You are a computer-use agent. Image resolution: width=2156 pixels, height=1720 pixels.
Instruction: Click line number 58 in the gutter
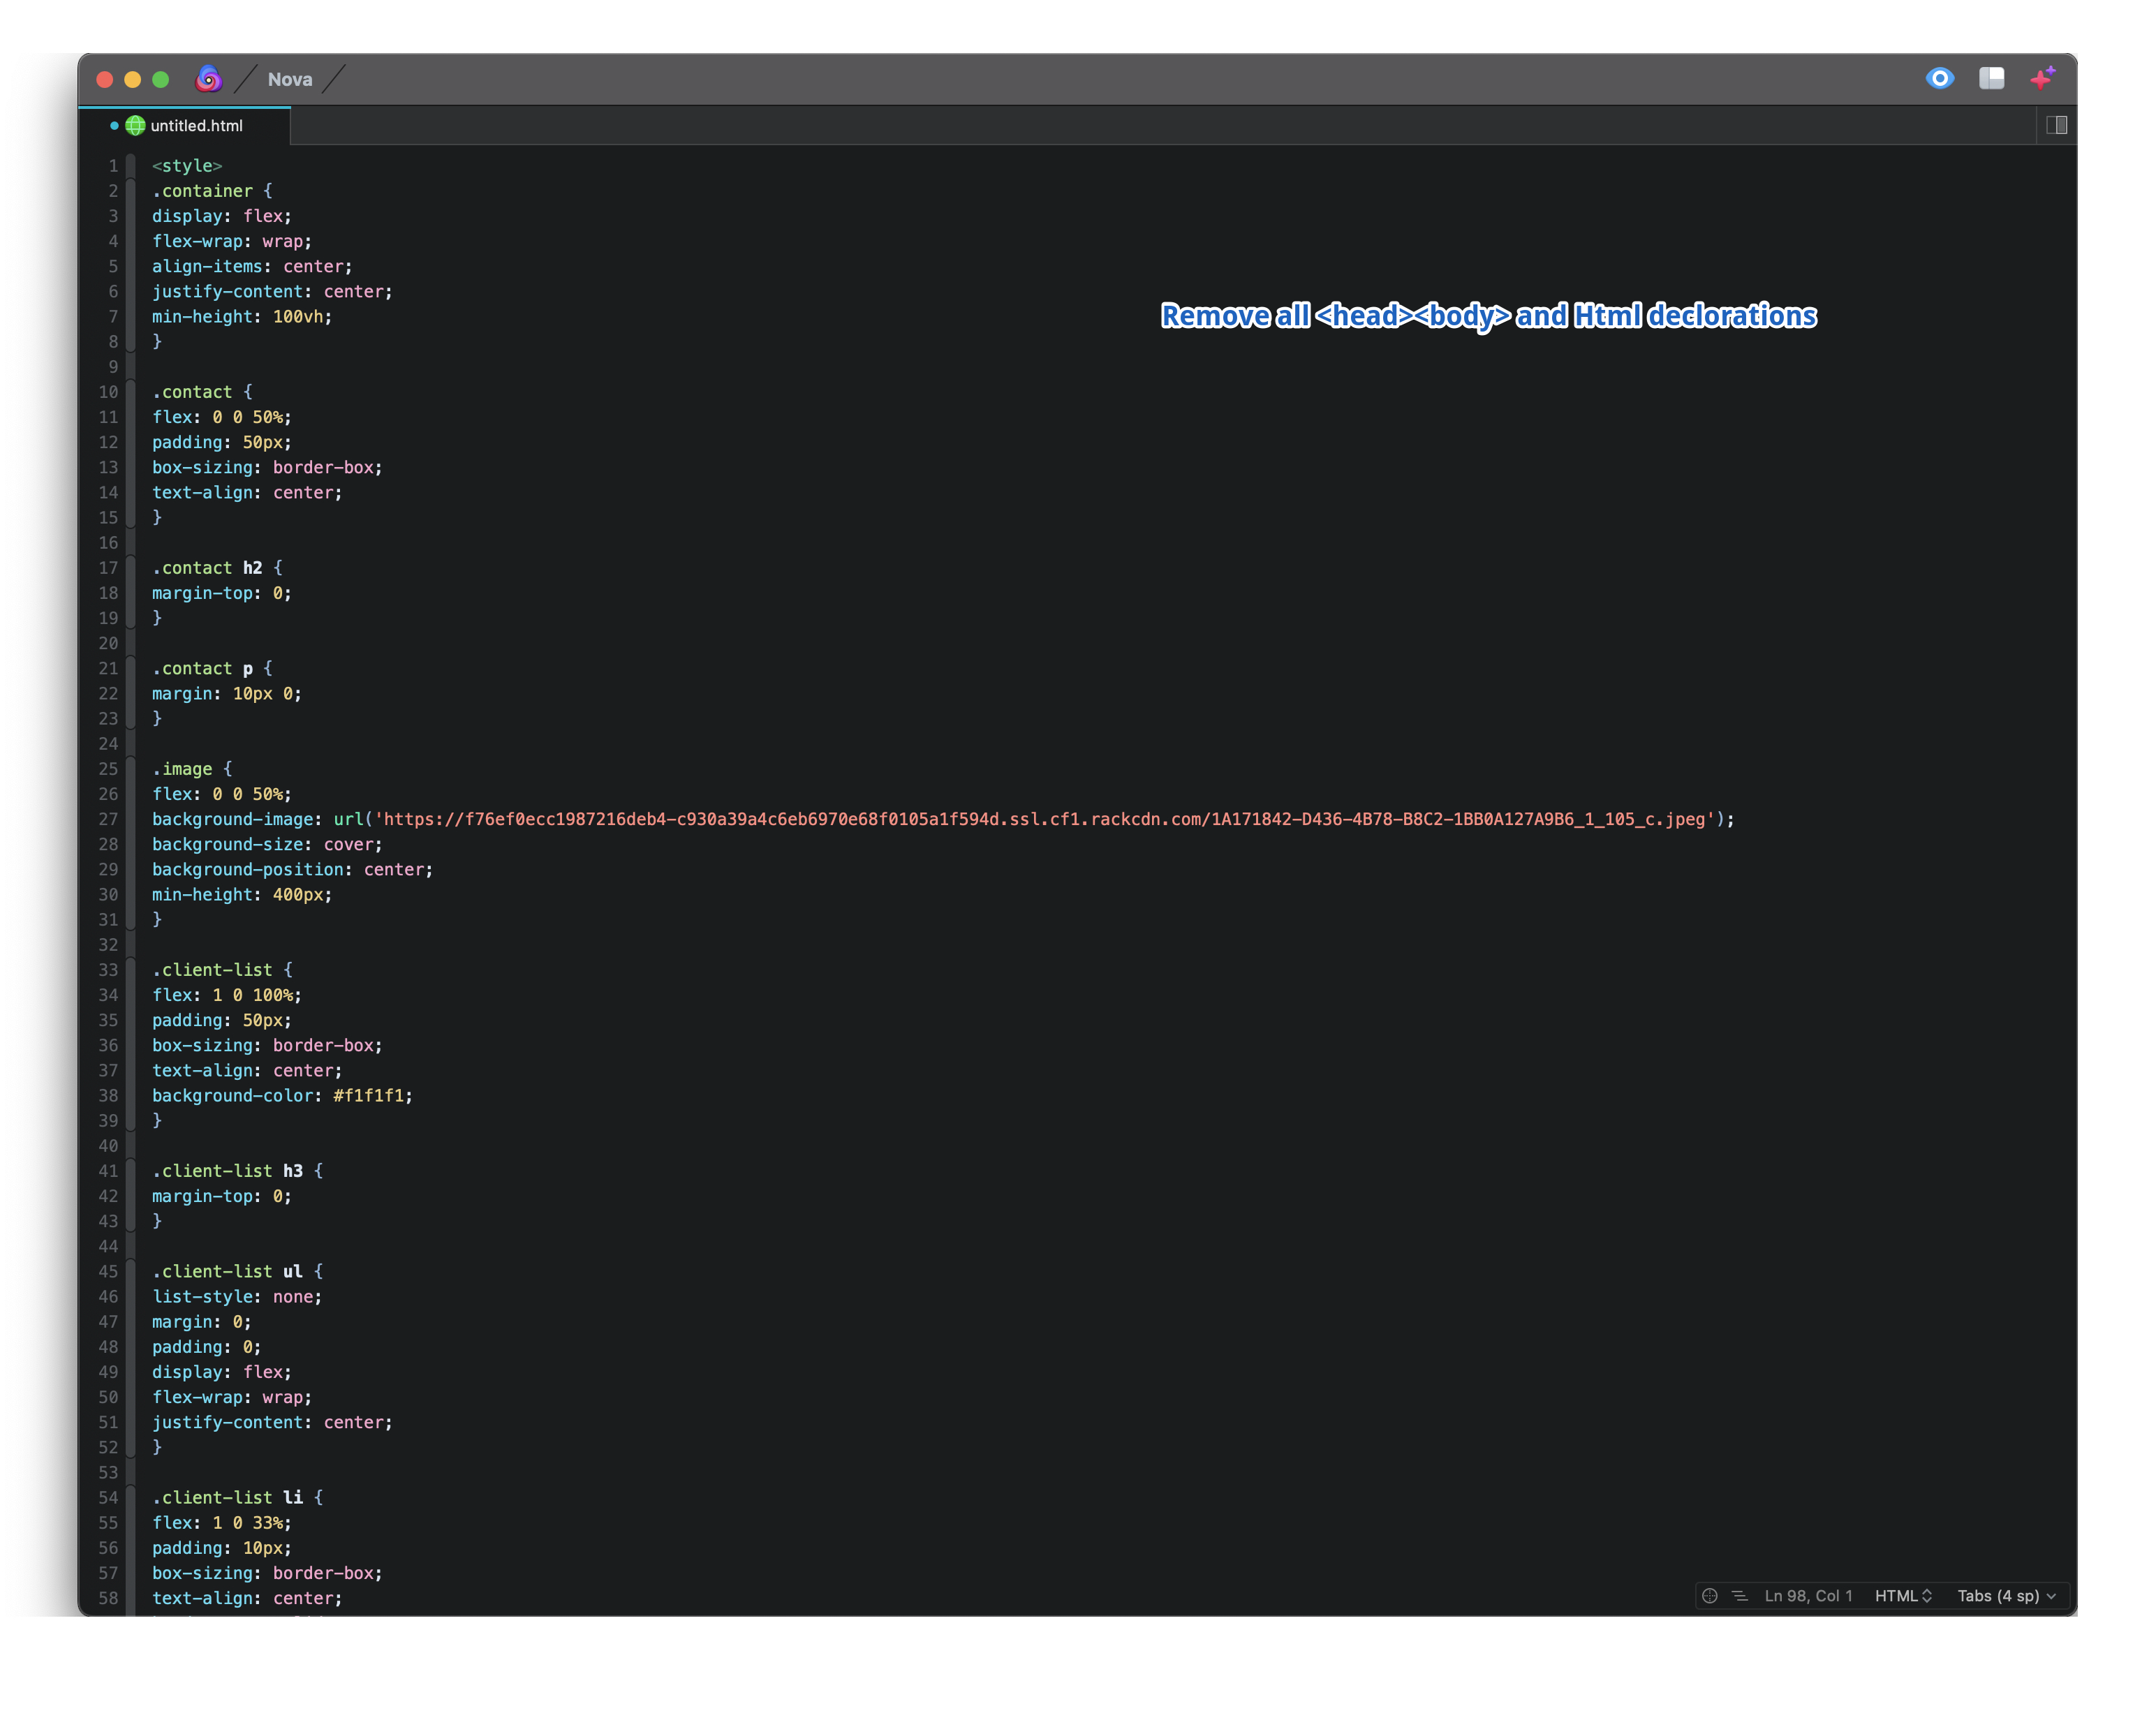coord(108,1598)
